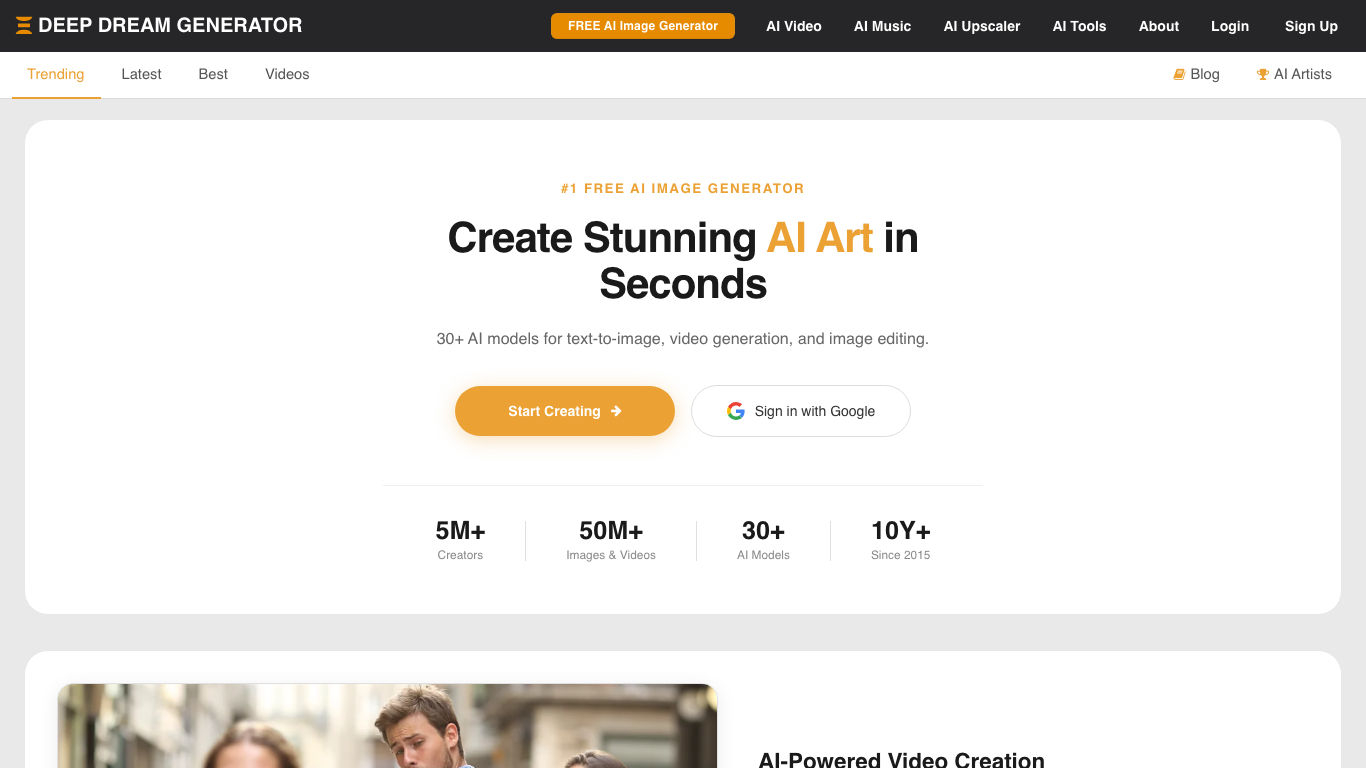Switch to the Best tab
The width and height of the screenshot is (1366, 768).
pyautogui.click(x=213, y=75)
